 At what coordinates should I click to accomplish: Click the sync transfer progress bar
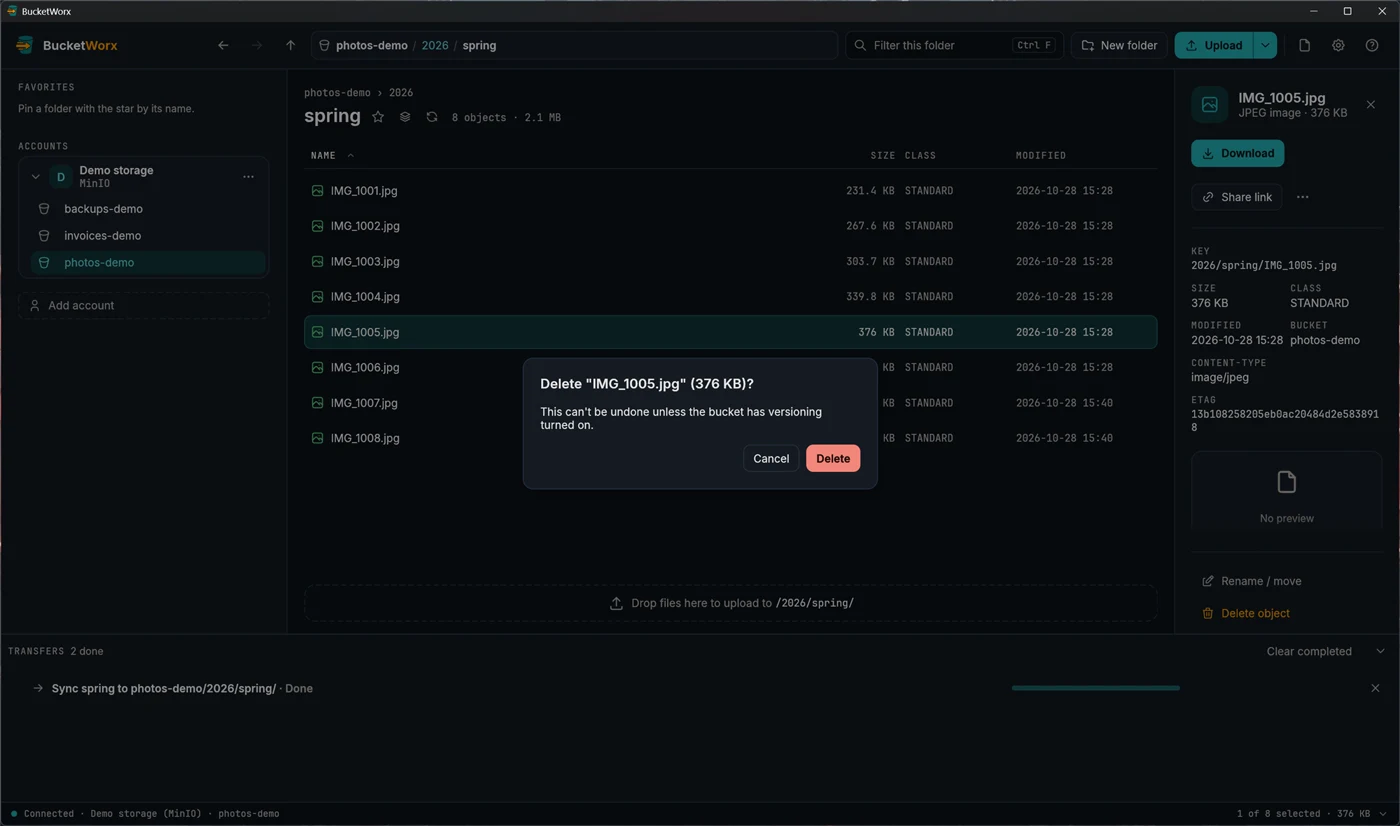coord(1095,688)
